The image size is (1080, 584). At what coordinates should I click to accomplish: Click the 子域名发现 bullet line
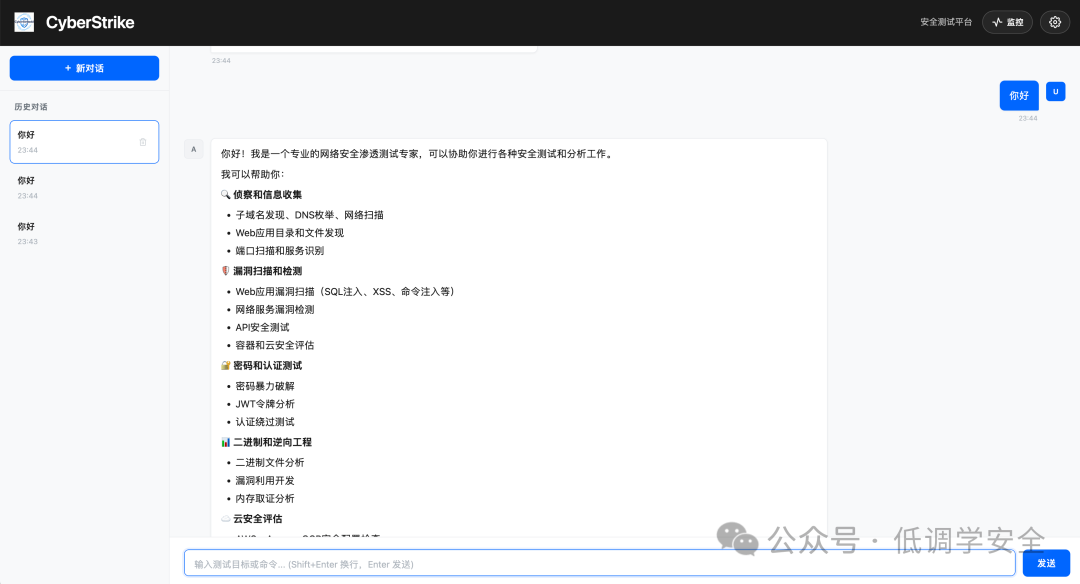tap(309, 215)
